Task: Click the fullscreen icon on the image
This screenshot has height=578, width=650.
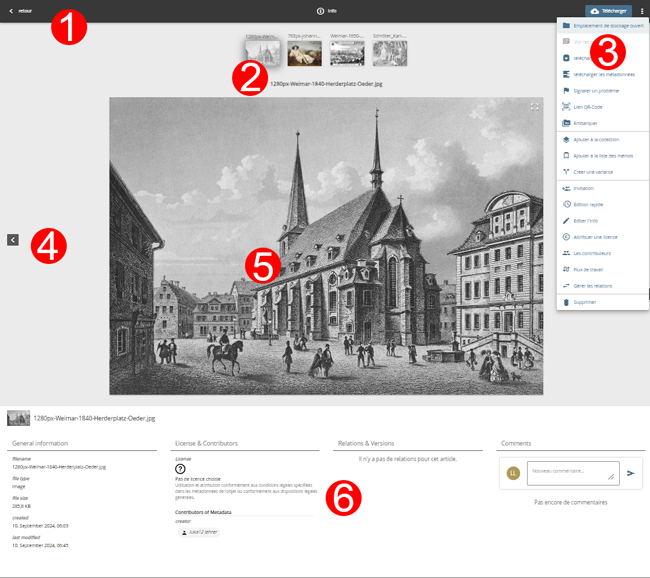Action: 535,106
